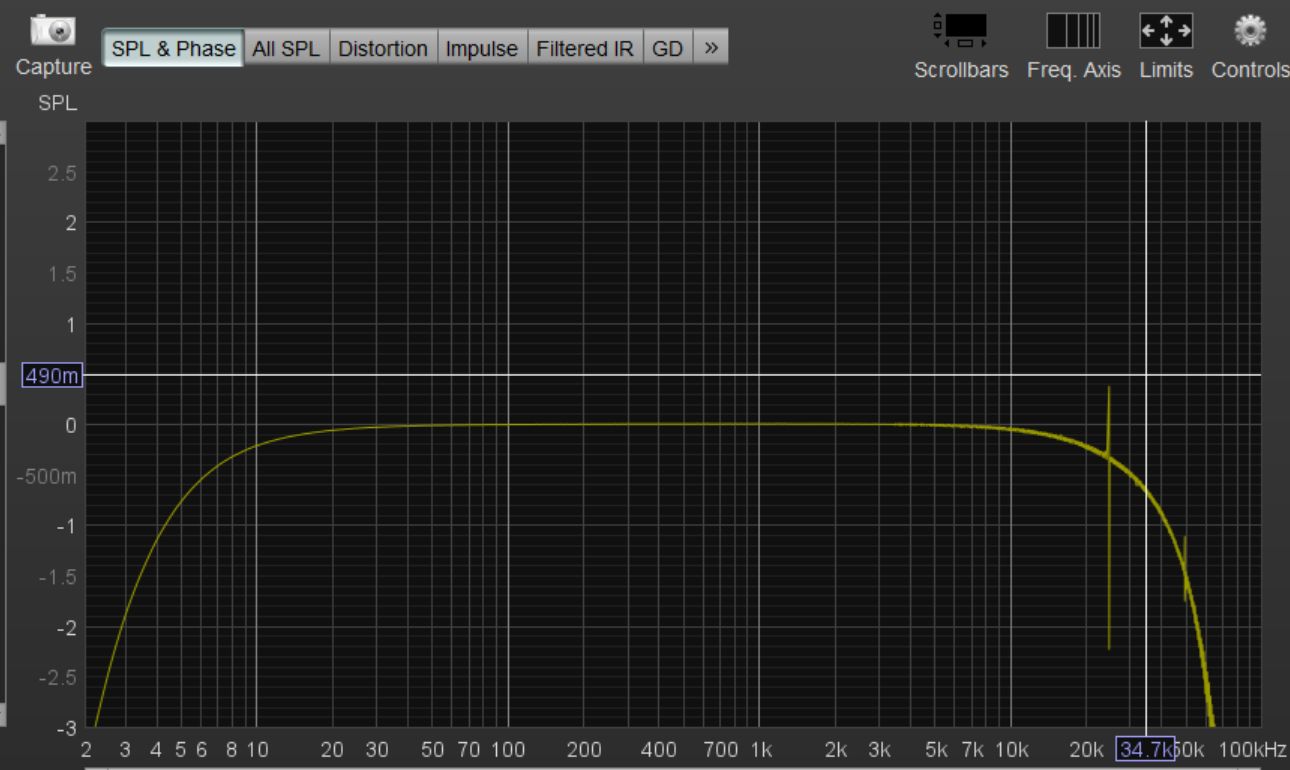The height and width of the screenshot is (770, 1290).
Task: Switch to the Filtered IR tab
Action: 585,48
